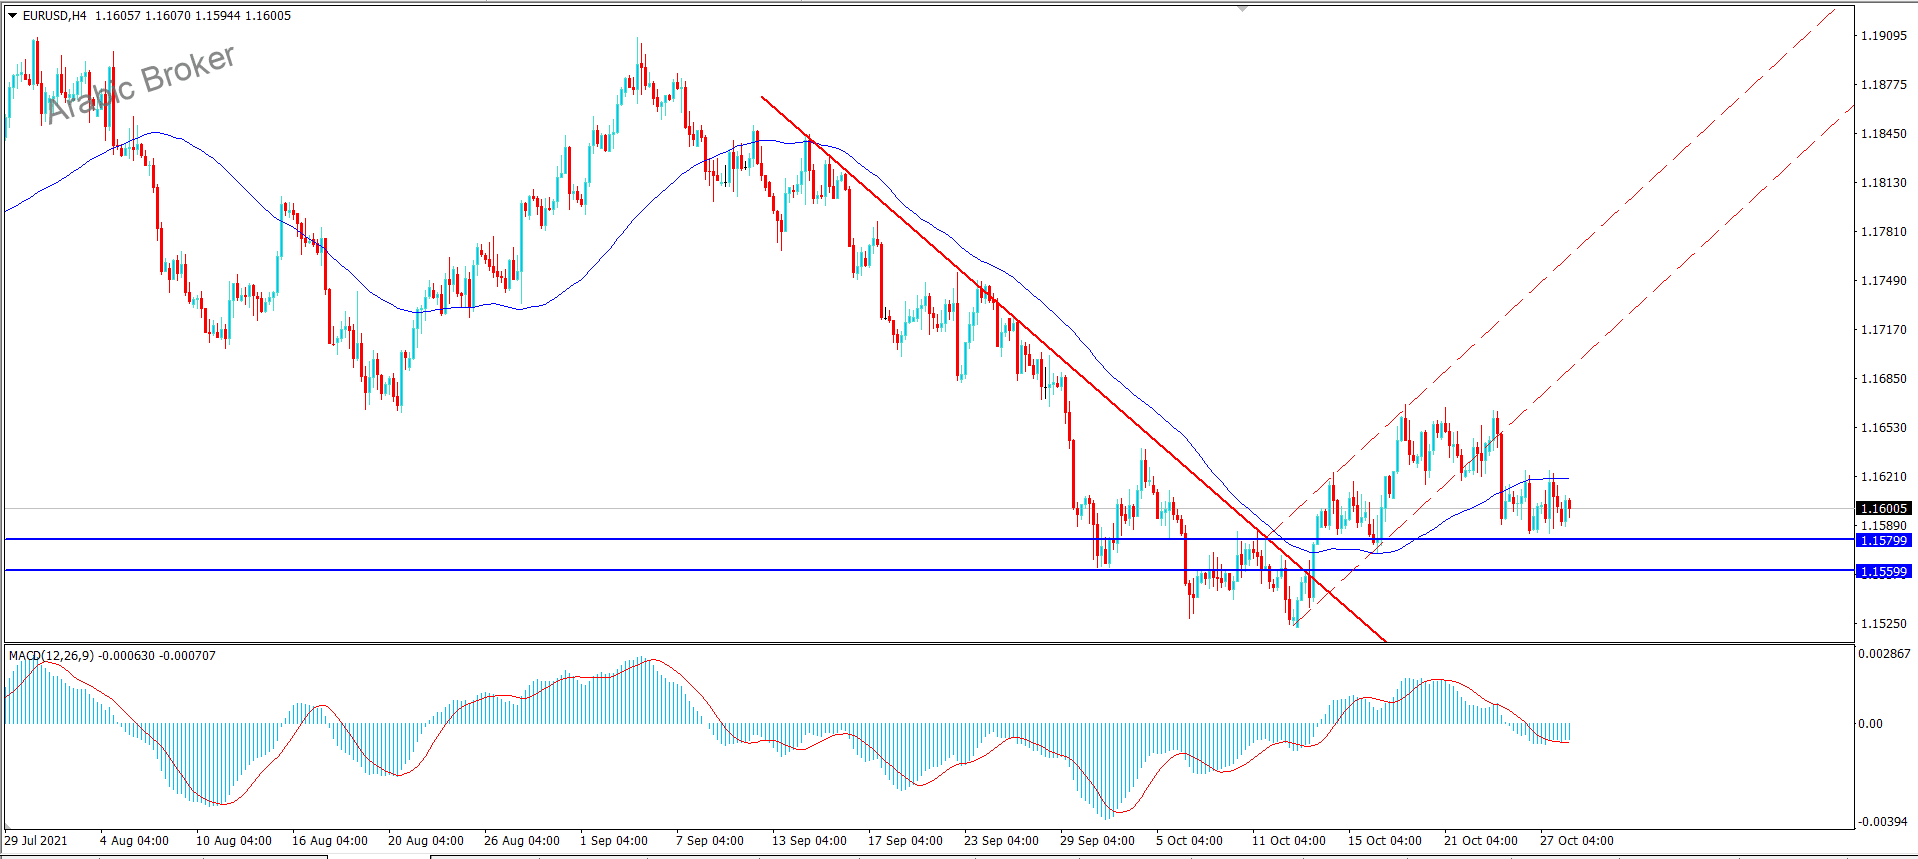Select the blue 1.15599 price label
The width and height of the screenshot is (1918, 859).
1883,572
